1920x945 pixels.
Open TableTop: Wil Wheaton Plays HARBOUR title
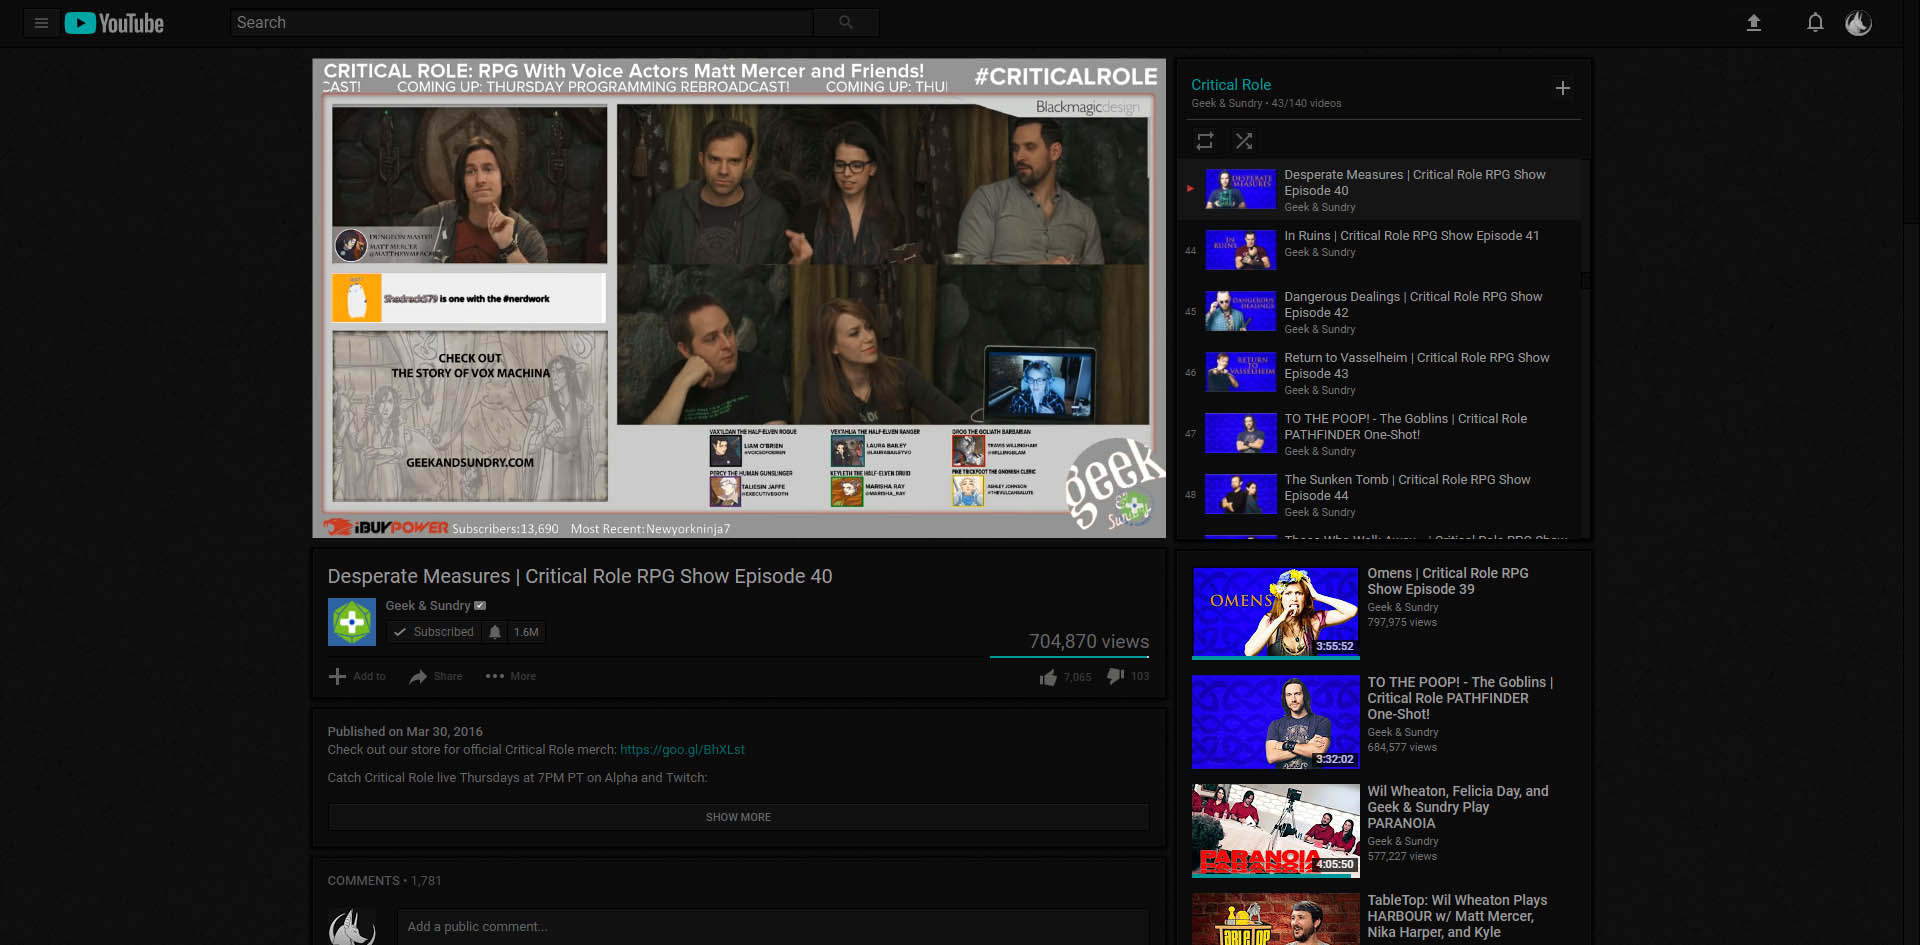point(1457,916)
